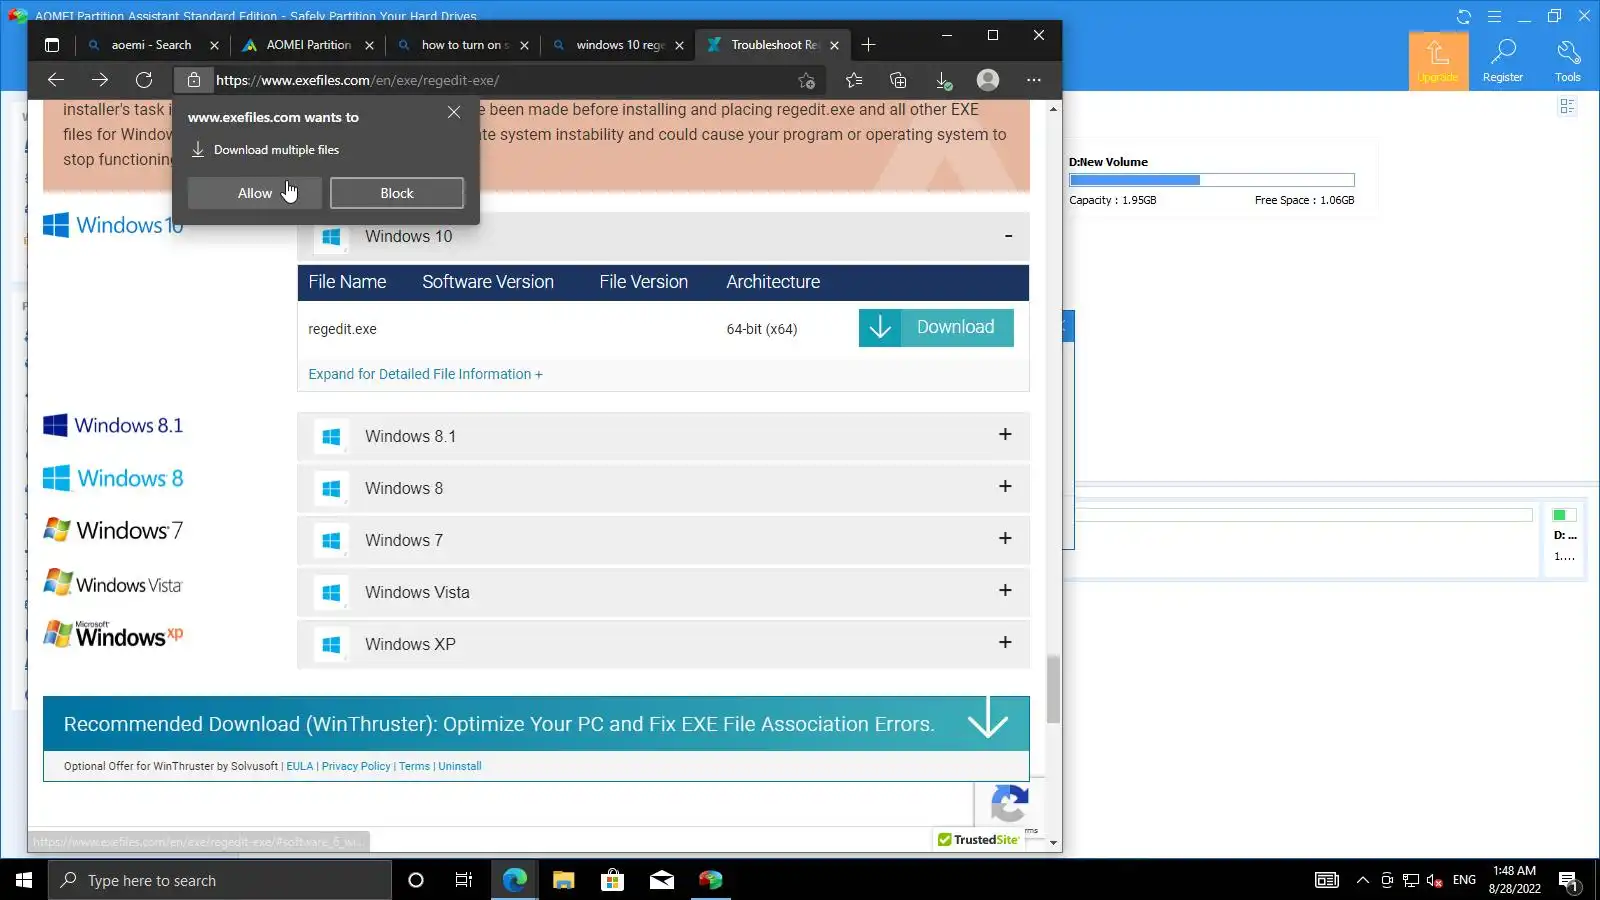Expand the Windows Vista section
The width and height of the screenshot is (1600, 900).
(x=1005, y=591)
